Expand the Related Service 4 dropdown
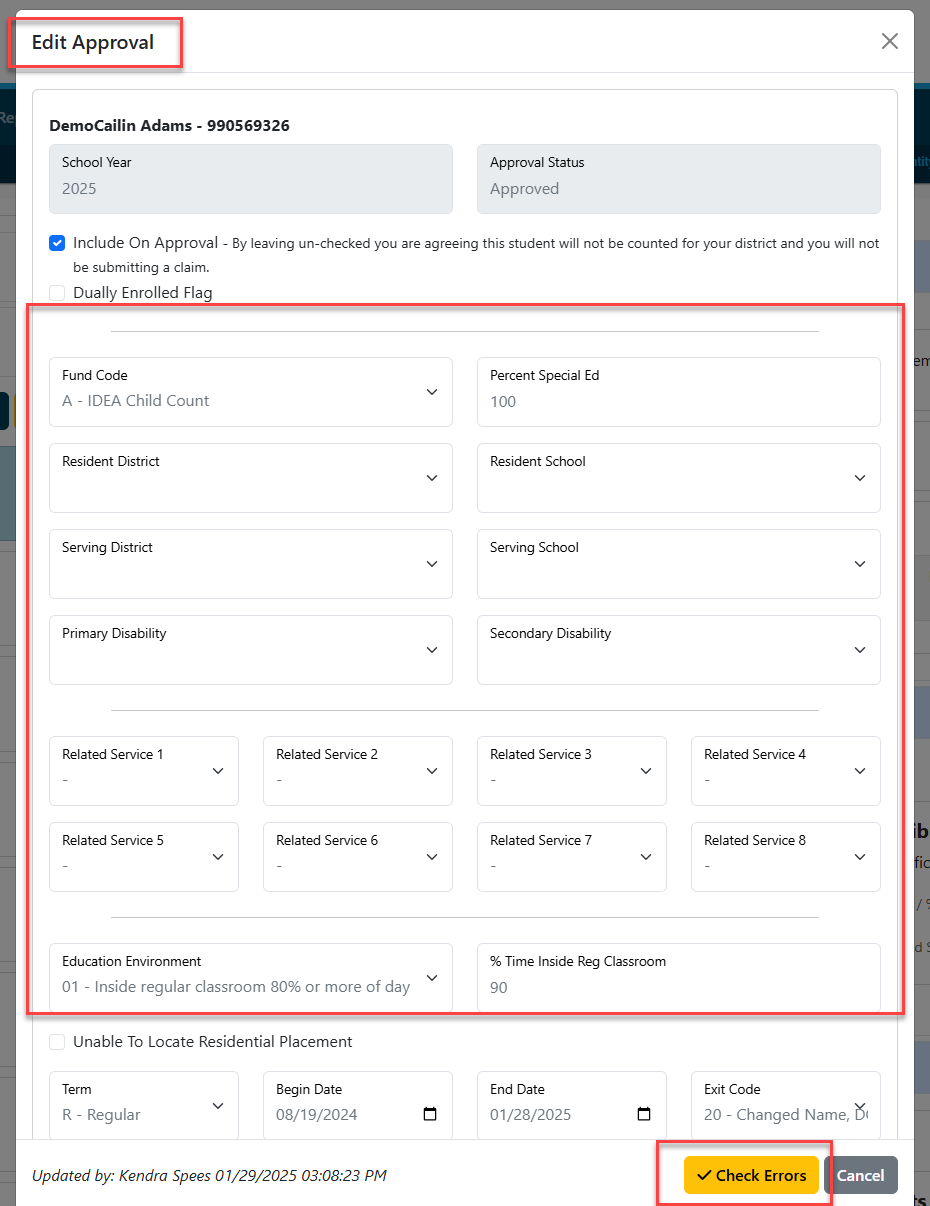The image size is (930, 1206). (x=786, y=771)
